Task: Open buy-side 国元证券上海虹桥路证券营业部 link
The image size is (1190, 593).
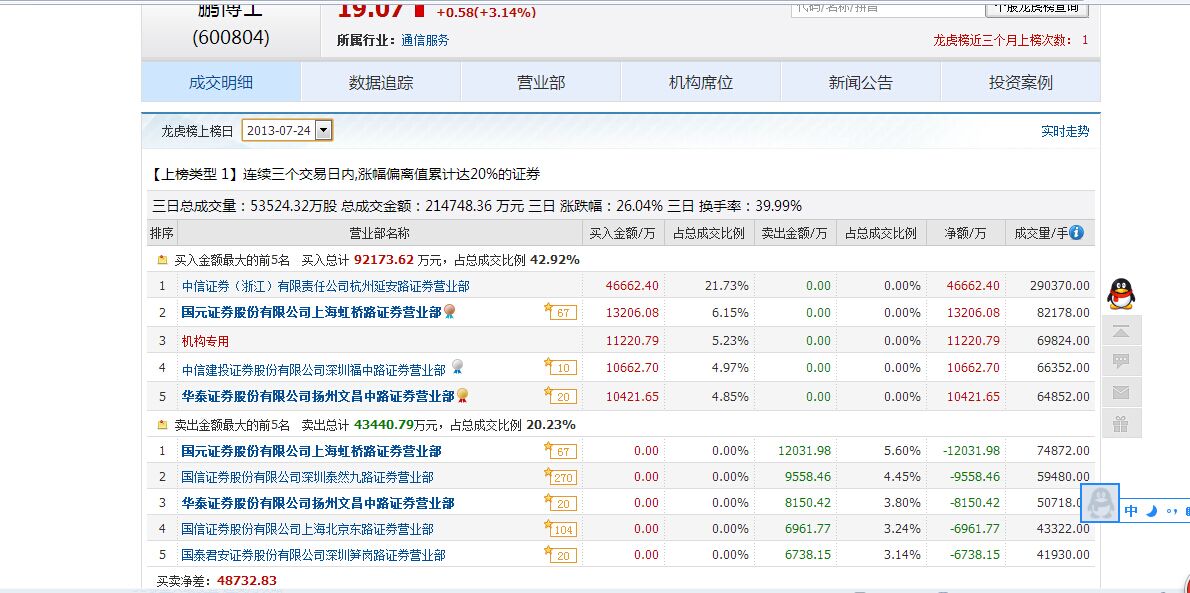Action: [x=311, y=312]
